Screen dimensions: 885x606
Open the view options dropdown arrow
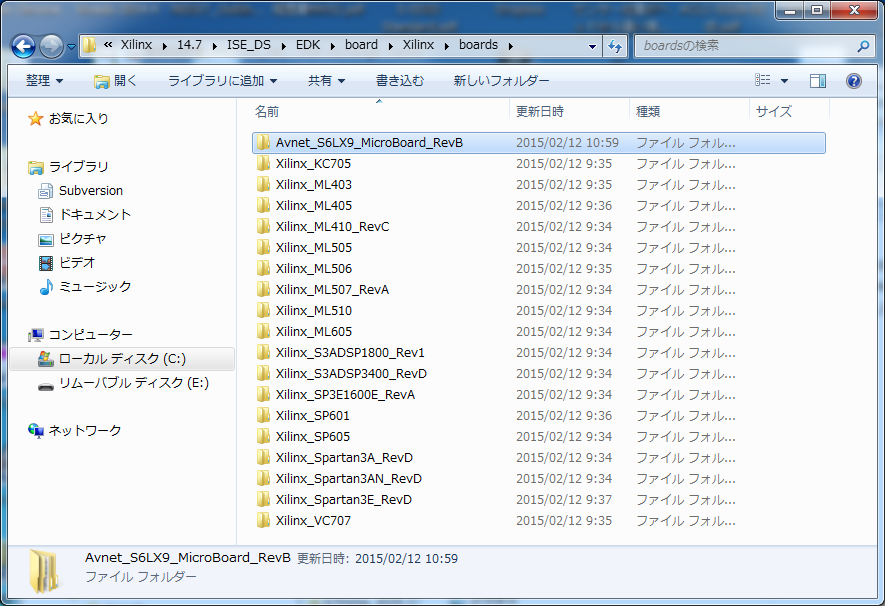coord(784,81)
